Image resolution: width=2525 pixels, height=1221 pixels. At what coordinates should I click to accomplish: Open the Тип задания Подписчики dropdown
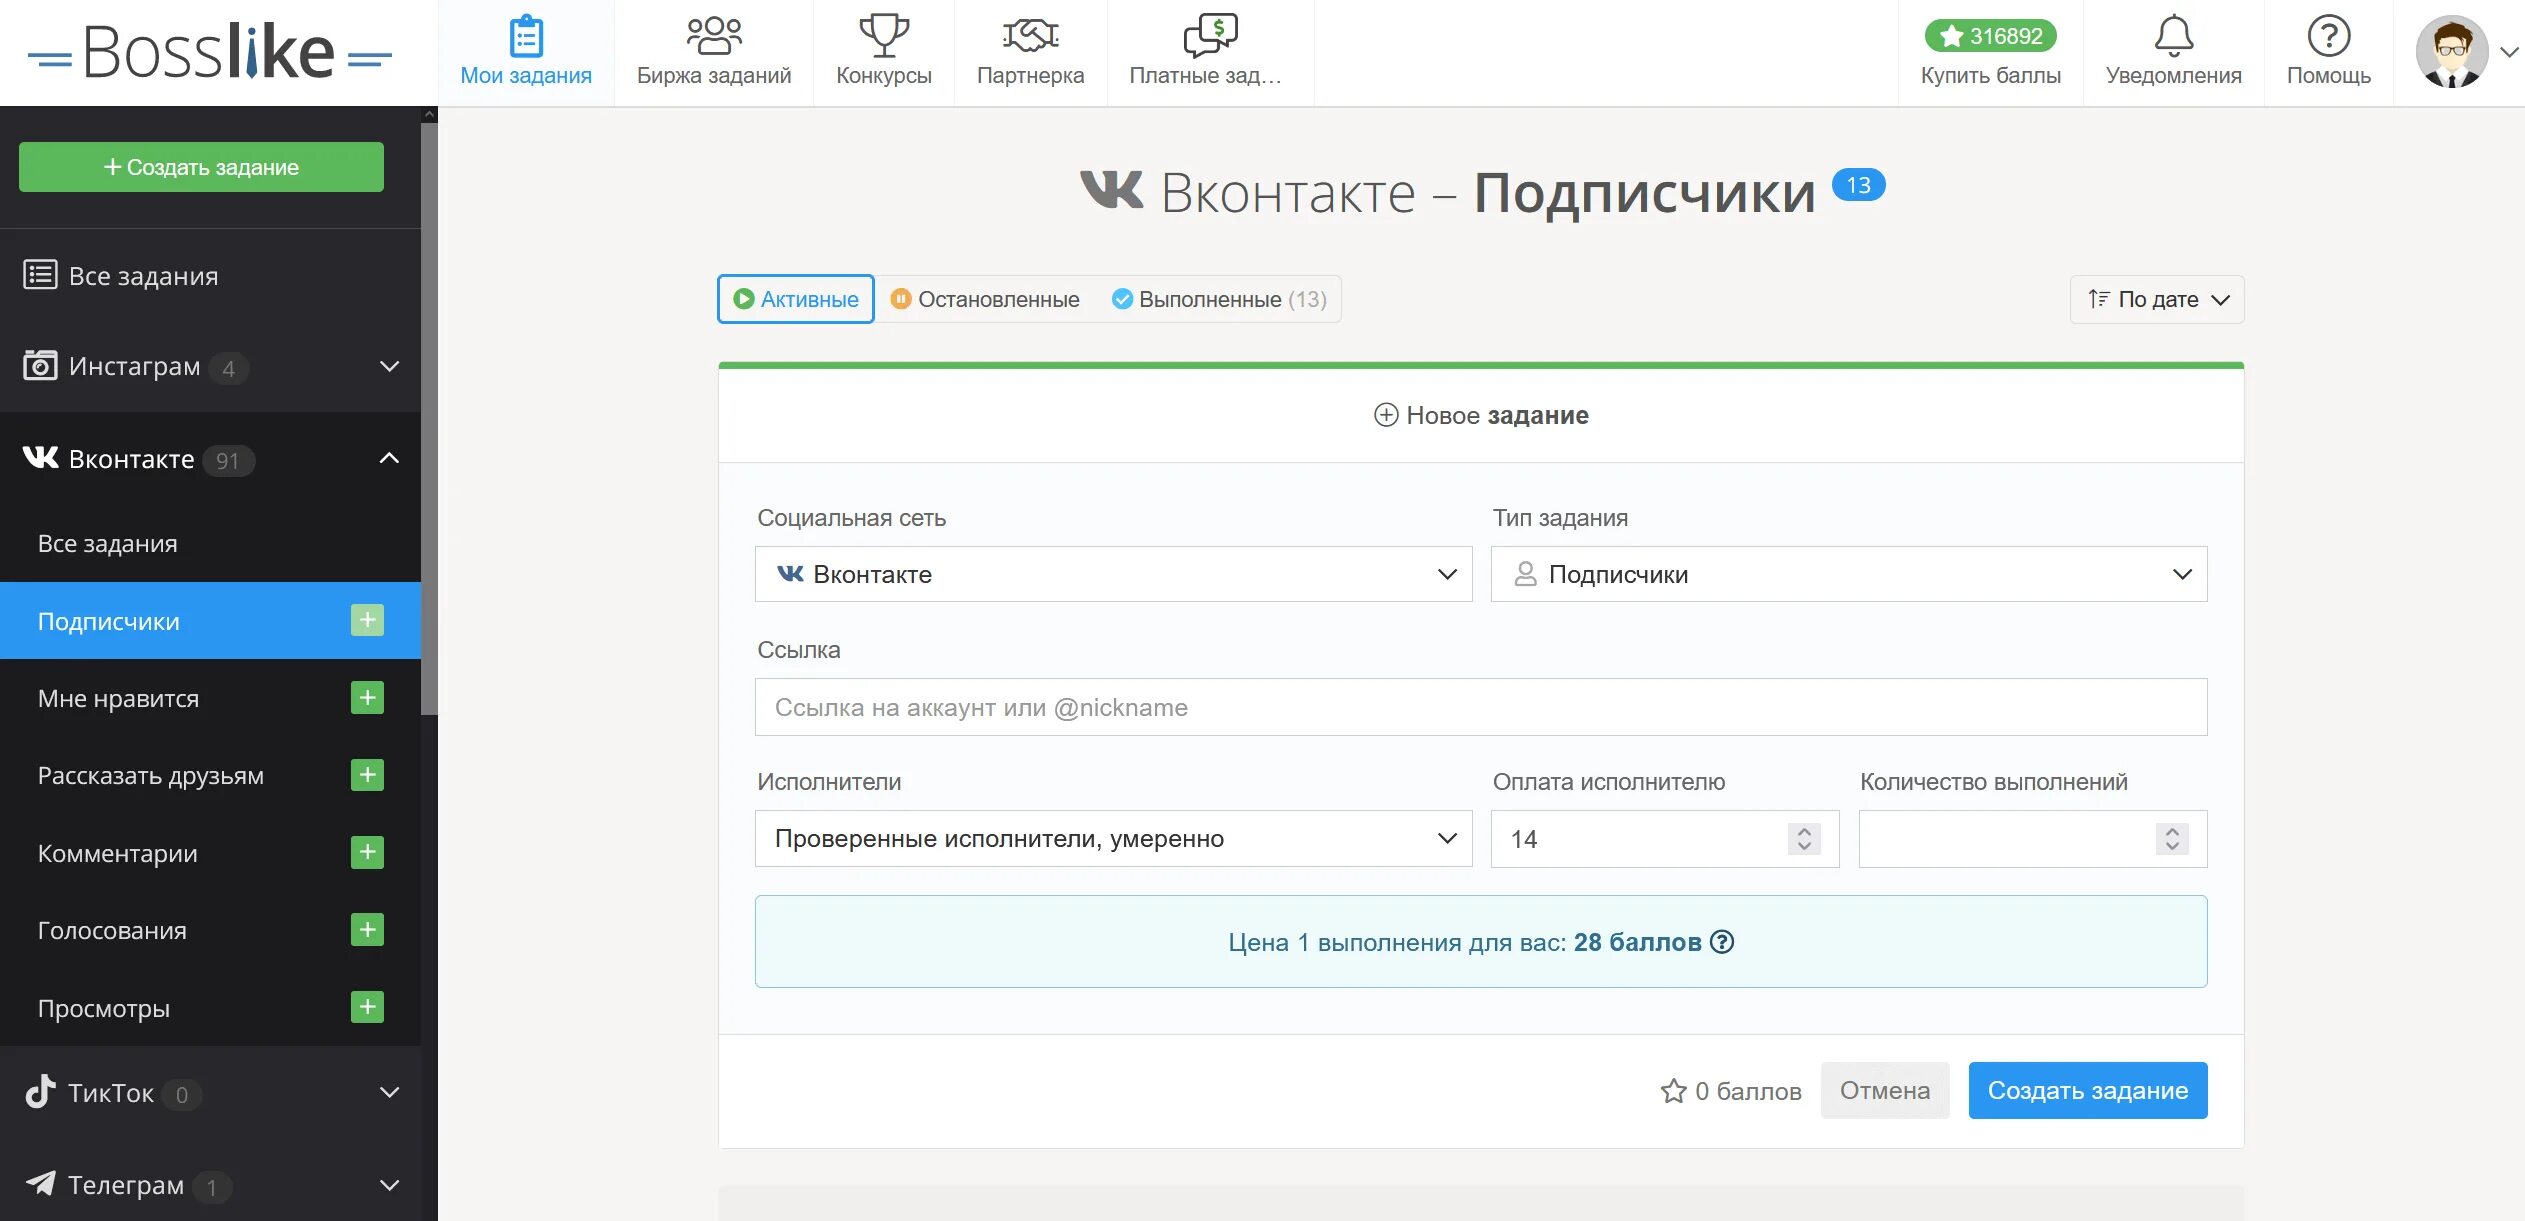(x=1849, y=574)
